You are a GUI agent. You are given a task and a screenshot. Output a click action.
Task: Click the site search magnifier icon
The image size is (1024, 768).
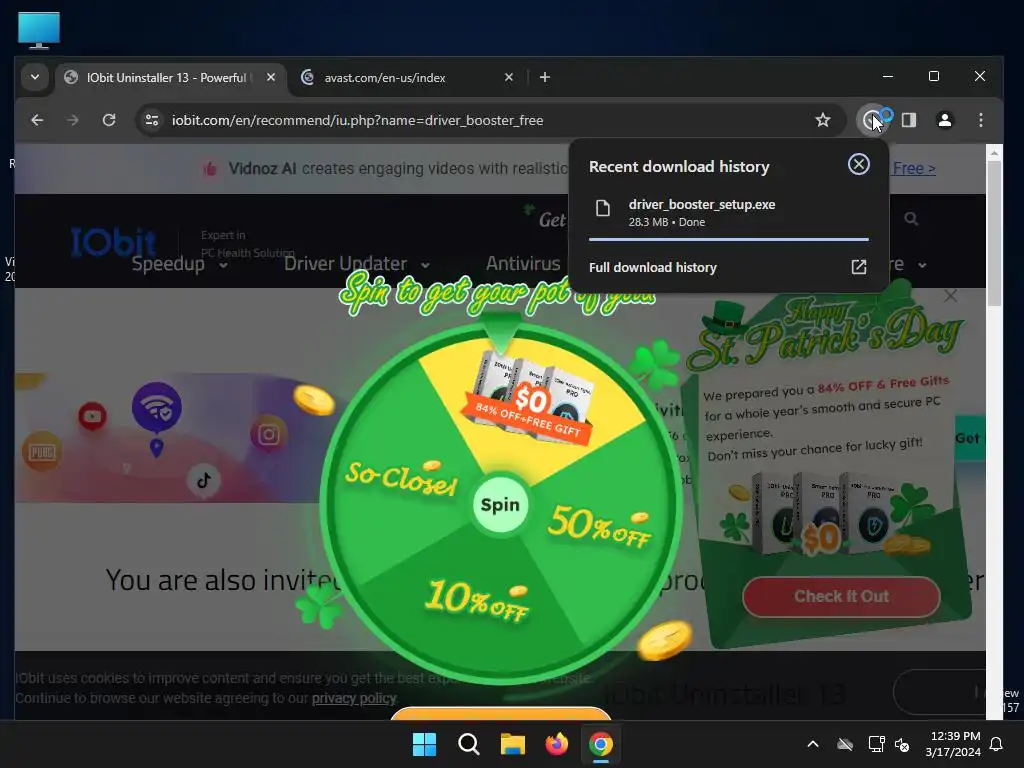911,219
